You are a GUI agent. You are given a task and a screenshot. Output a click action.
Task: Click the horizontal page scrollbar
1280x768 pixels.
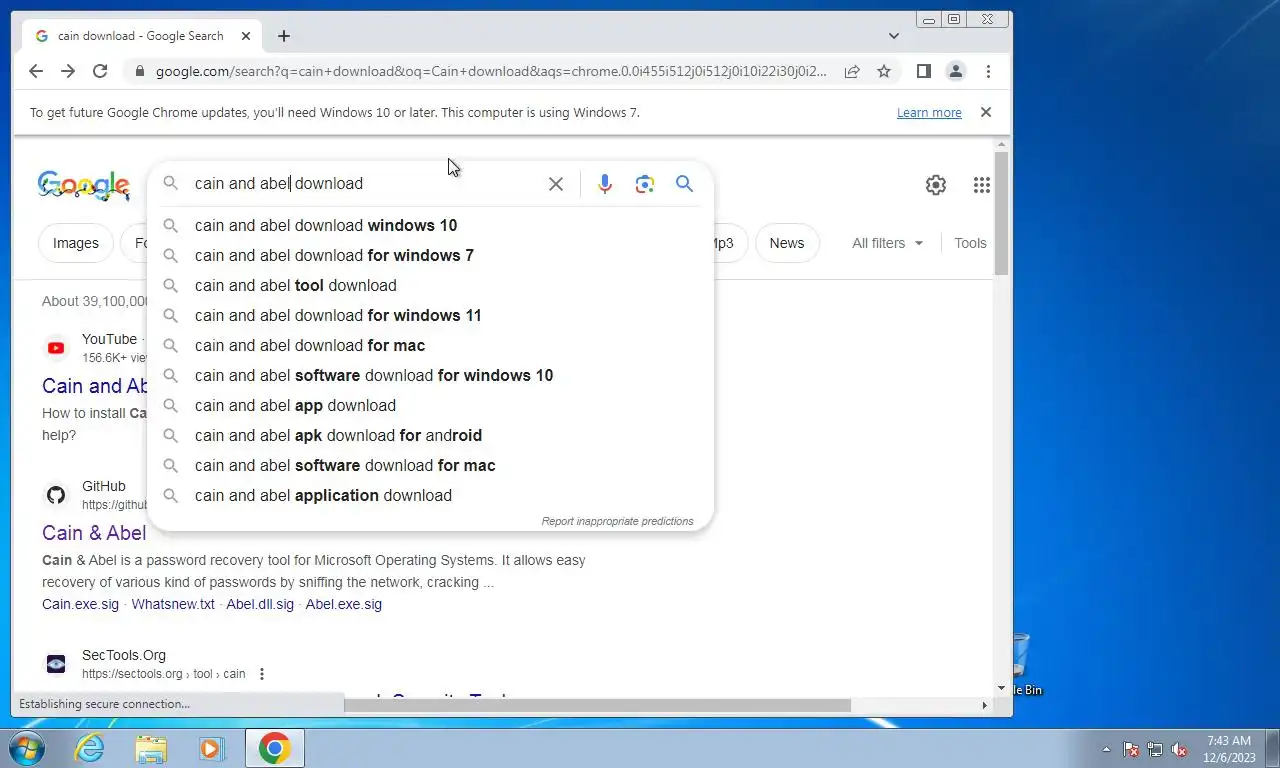click(x=597, y=705)
